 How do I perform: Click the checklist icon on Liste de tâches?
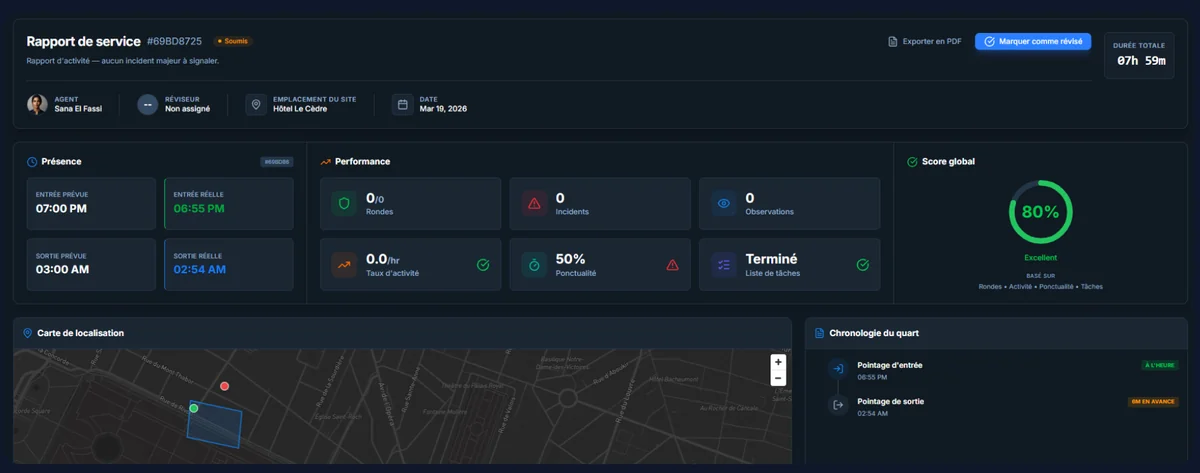(x=723, y=264)
